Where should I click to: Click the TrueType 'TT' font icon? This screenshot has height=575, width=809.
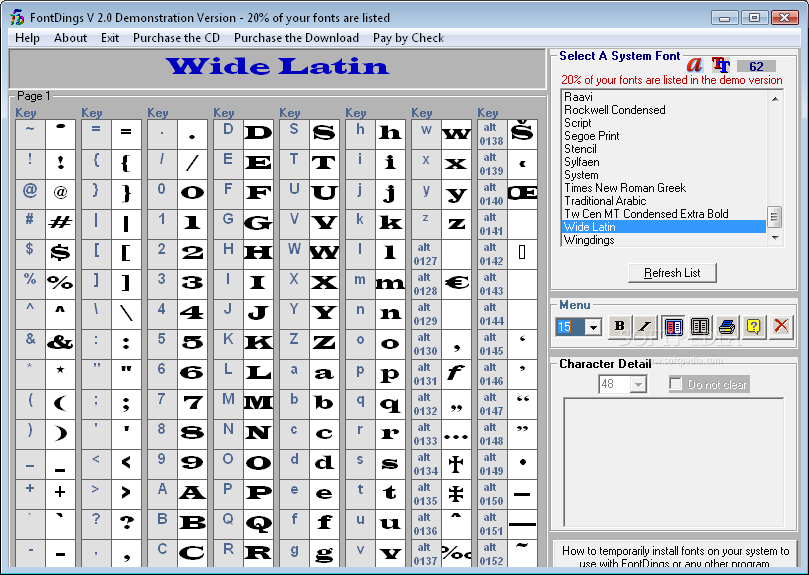point(721,65)
